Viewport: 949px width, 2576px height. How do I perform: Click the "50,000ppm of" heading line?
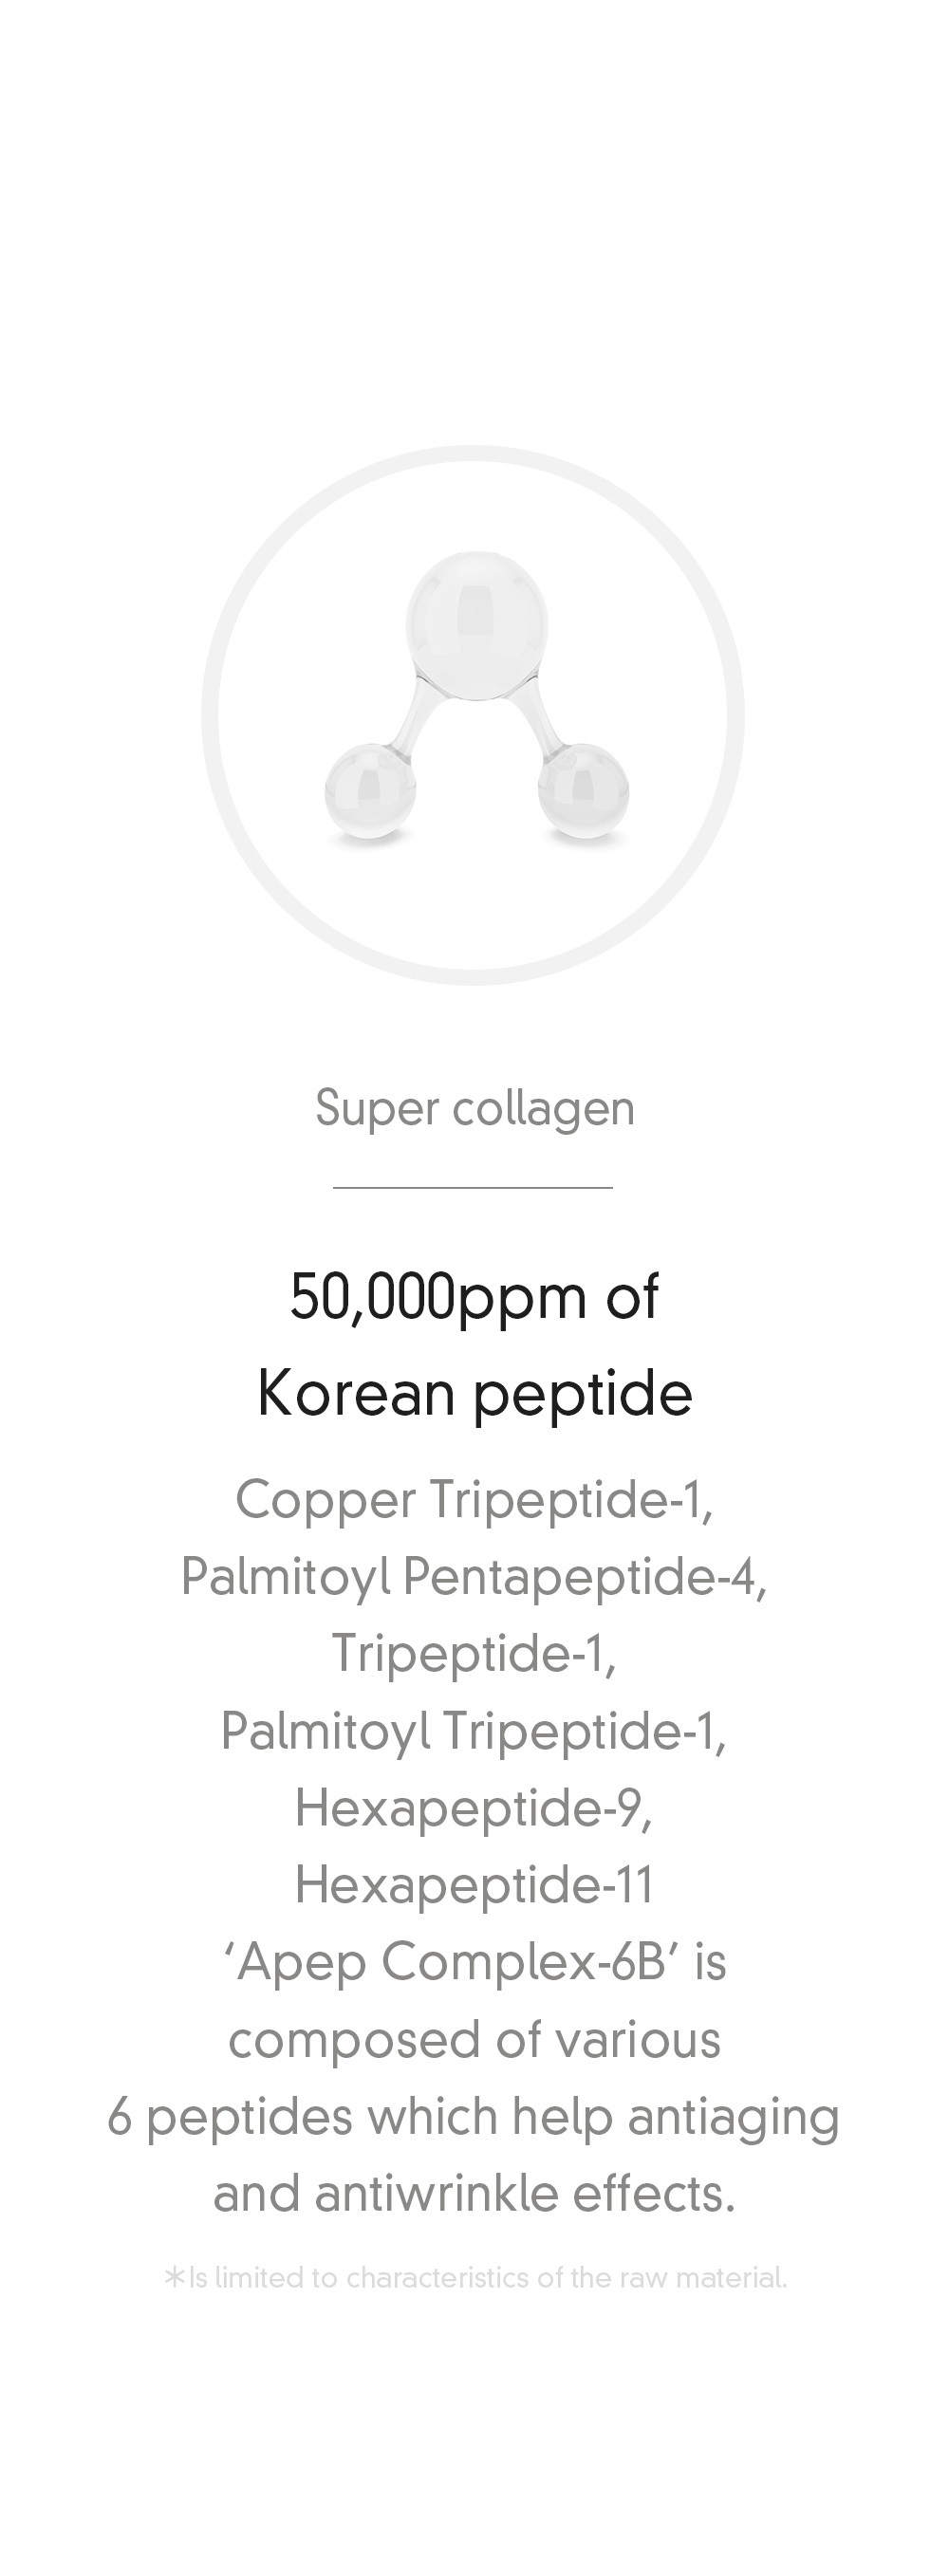click(475, 1297)
